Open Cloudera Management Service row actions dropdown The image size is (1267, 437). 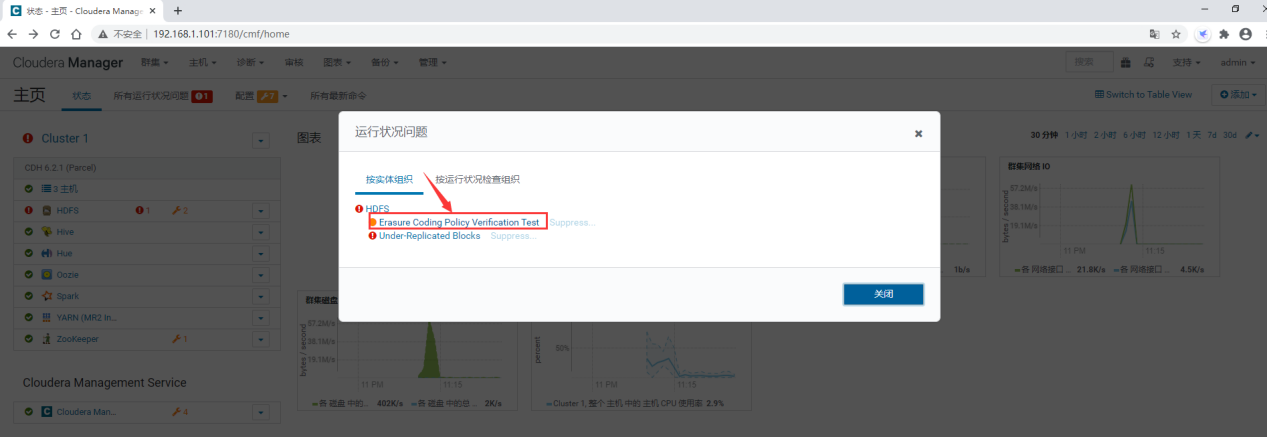pos(261,412)
